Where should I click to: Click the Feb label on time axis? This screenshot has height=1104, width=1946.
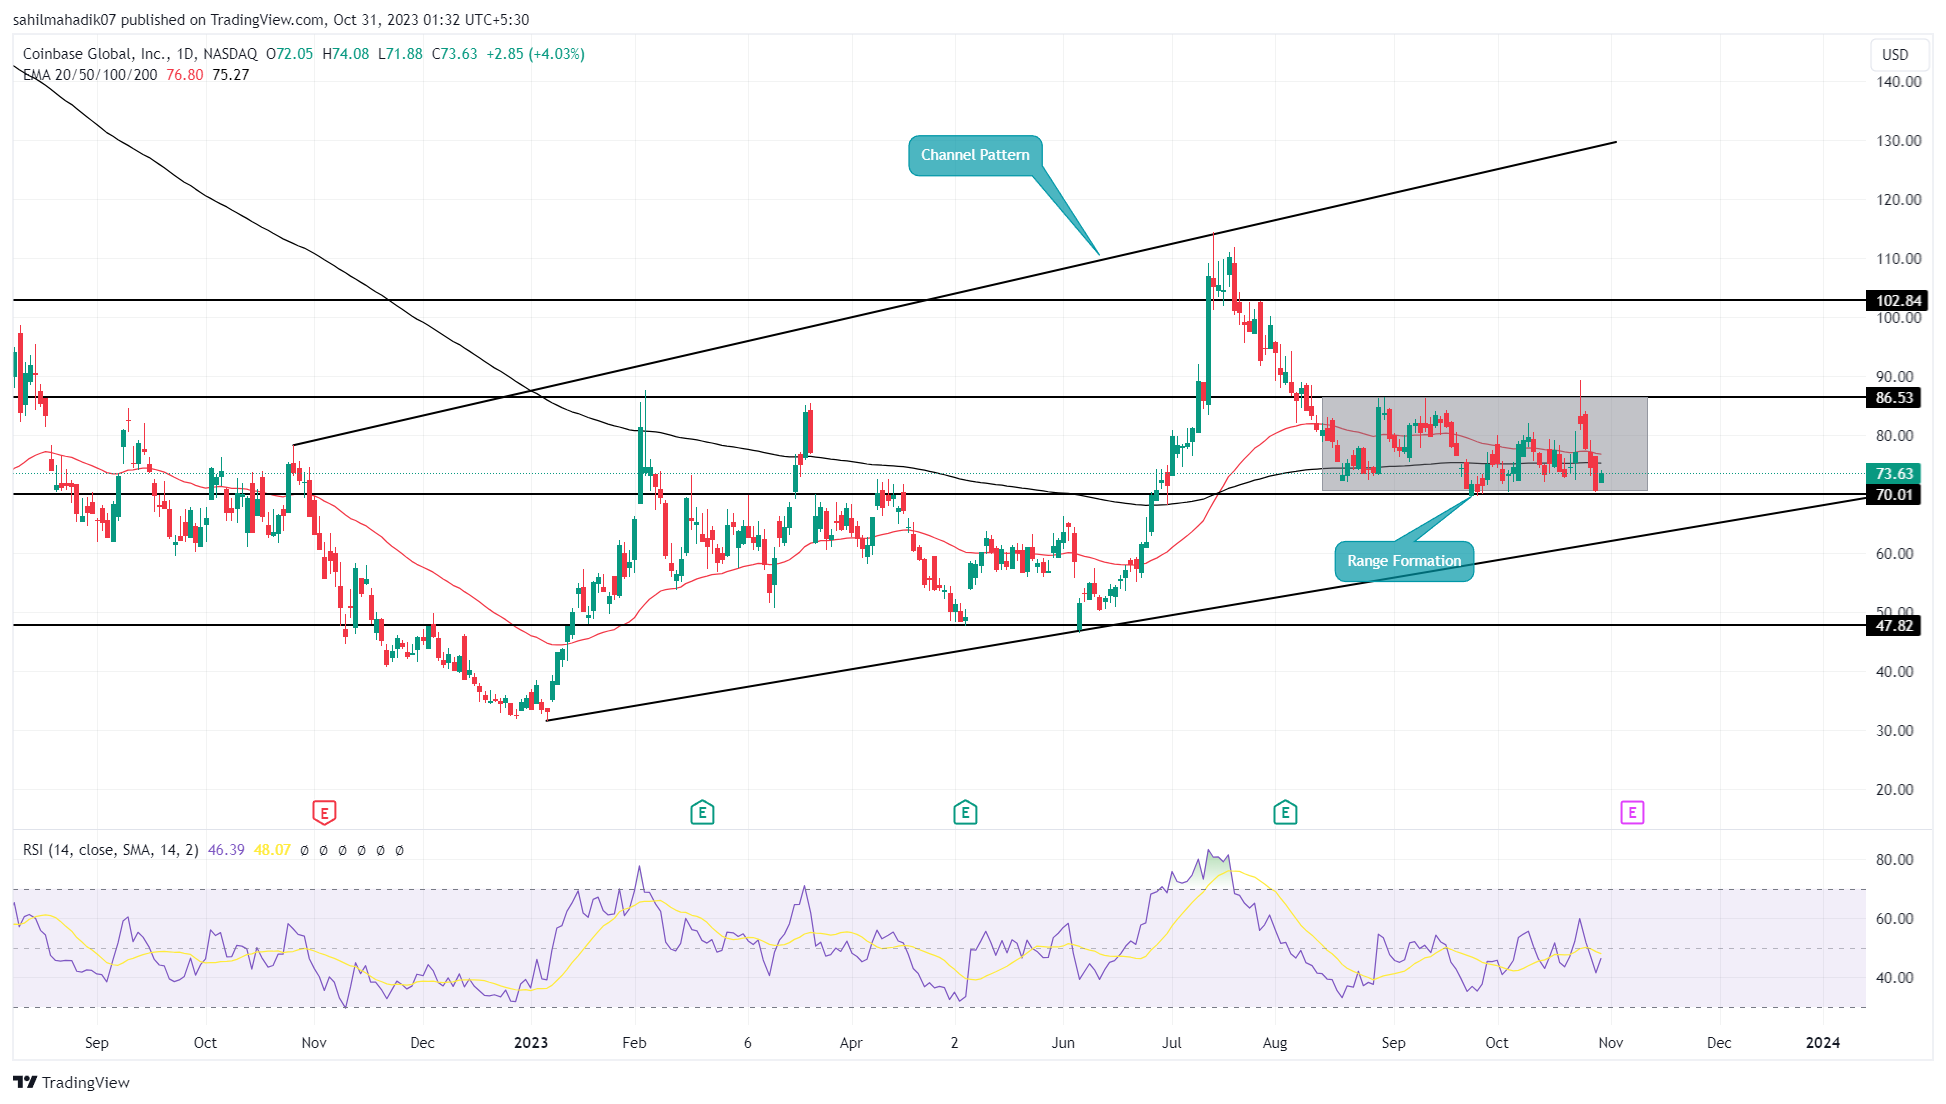[x=634, y=1042]
